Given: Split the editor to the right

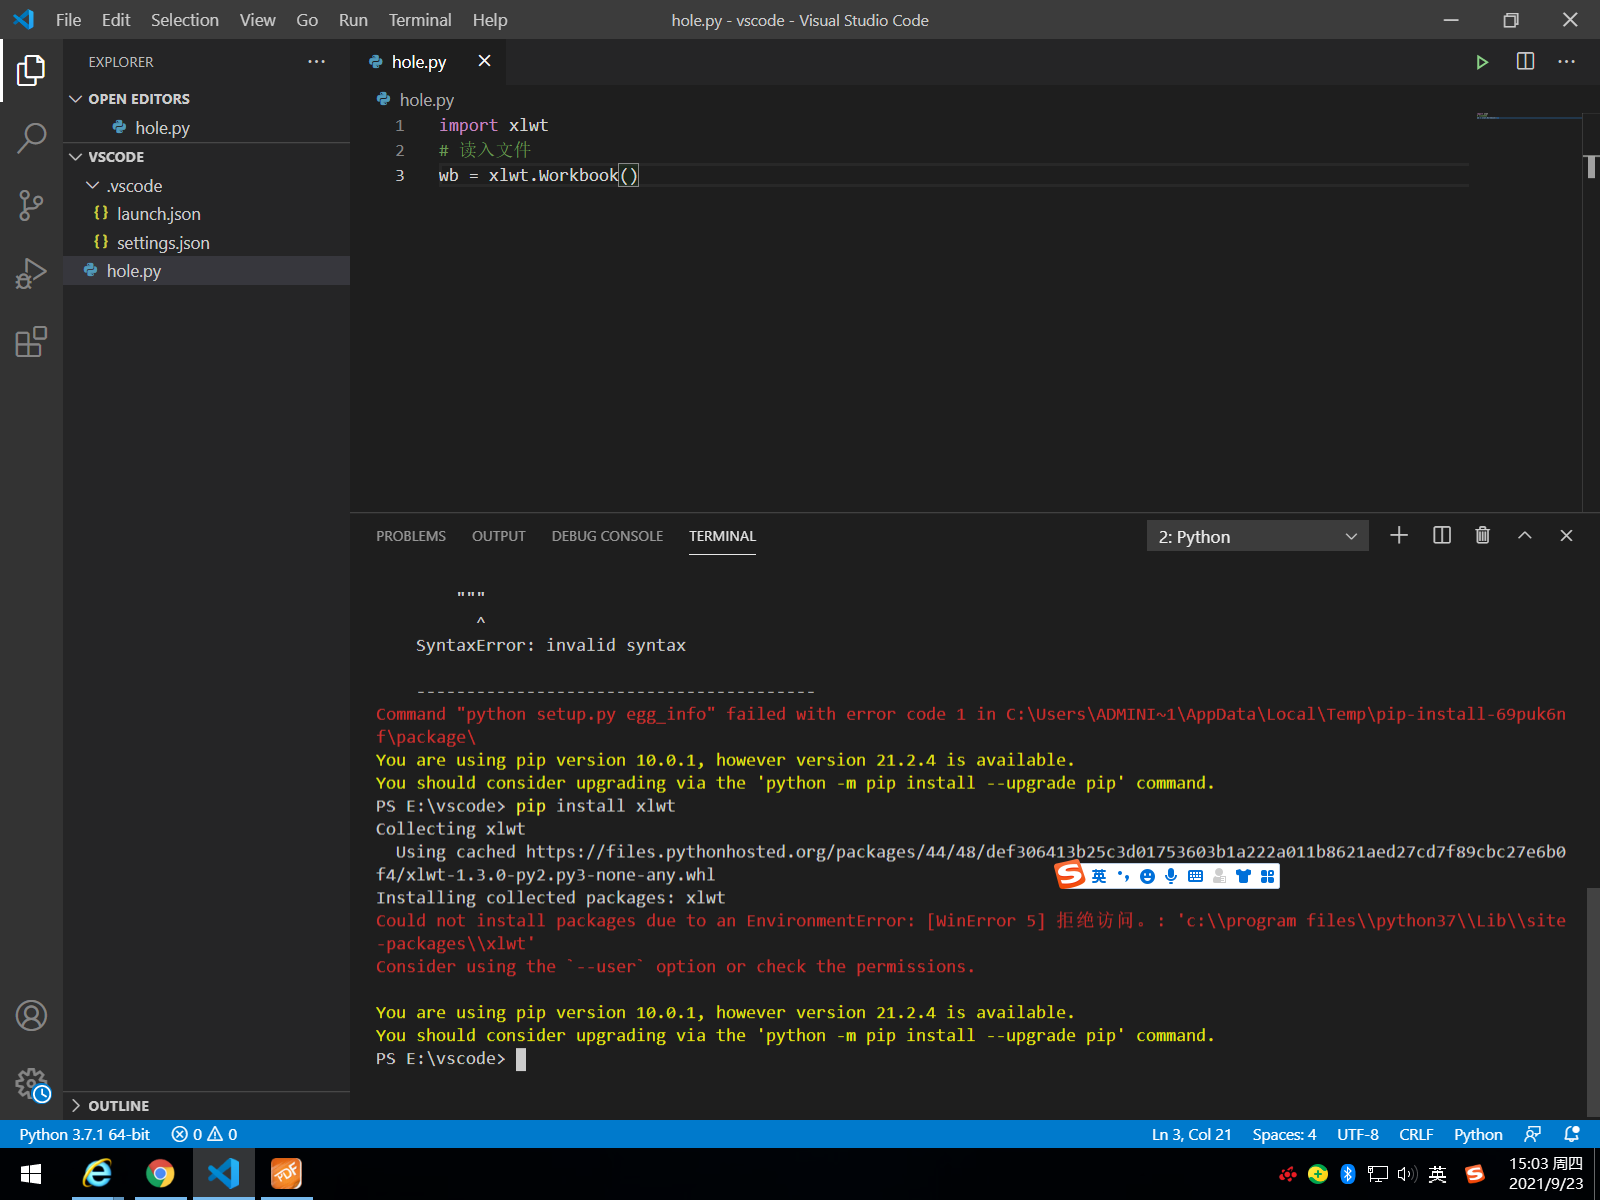Looking at the screenshot, I should click(x=1525, y=62).
